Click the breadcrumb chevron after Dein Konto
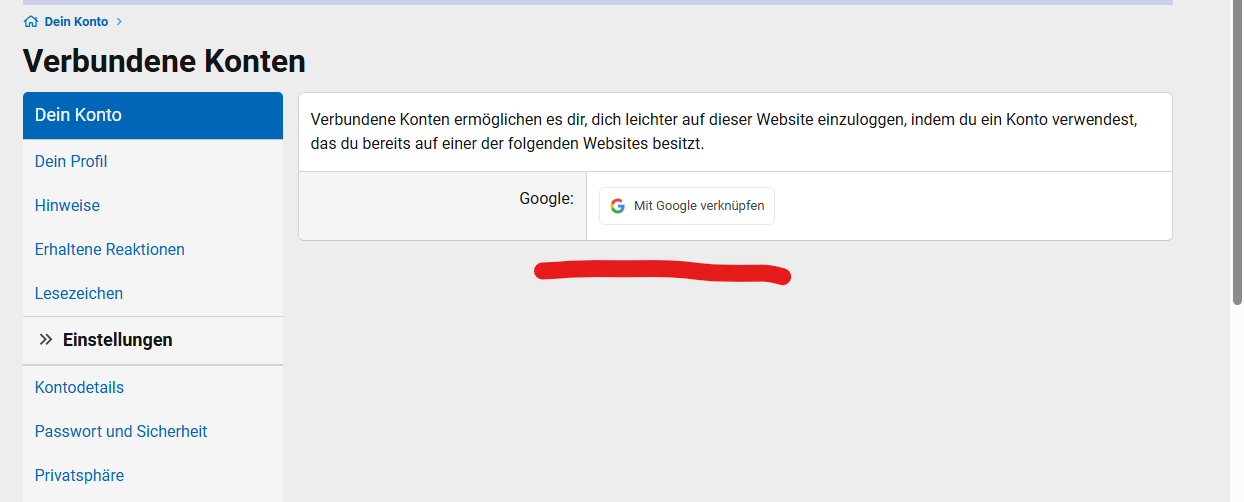 coord(119,22)
